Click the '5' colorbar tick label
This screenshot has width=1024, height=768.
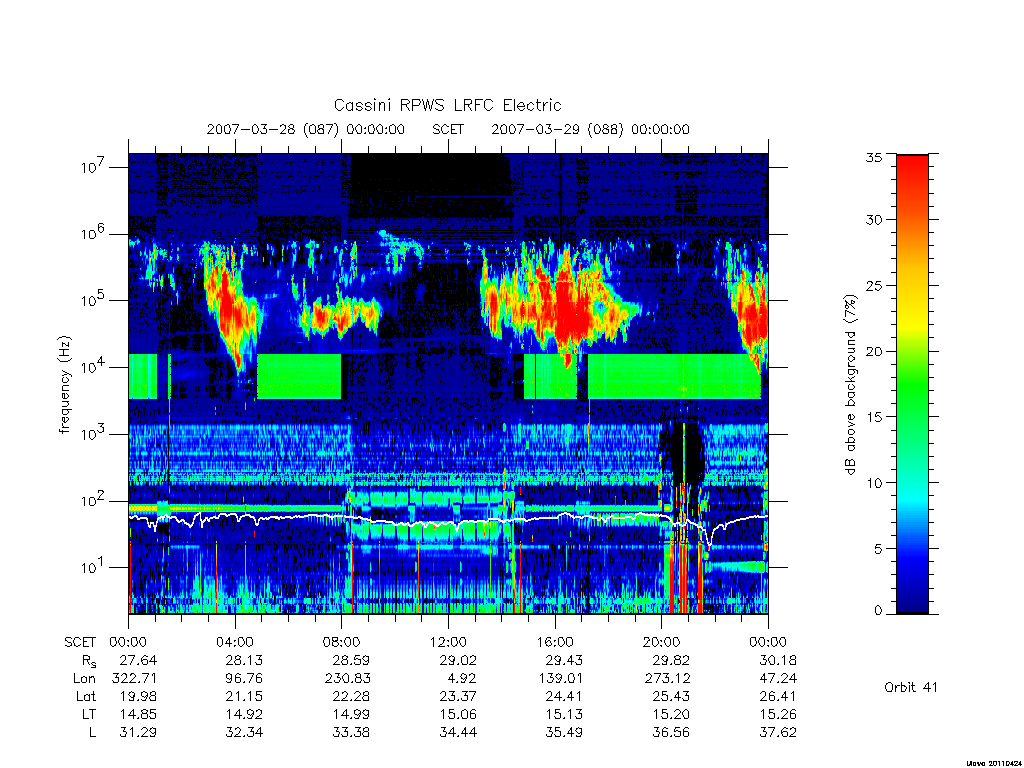[x=878, y=549]
